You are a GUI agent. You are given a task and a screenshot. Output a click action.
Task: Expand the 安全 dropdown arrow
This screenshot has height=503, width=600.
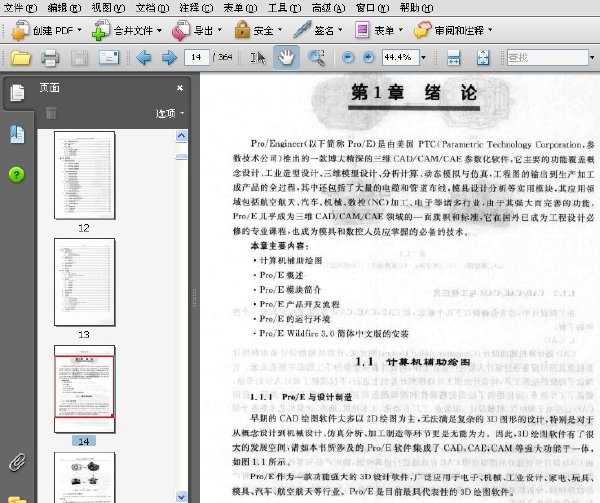click(x=280, y=30)
